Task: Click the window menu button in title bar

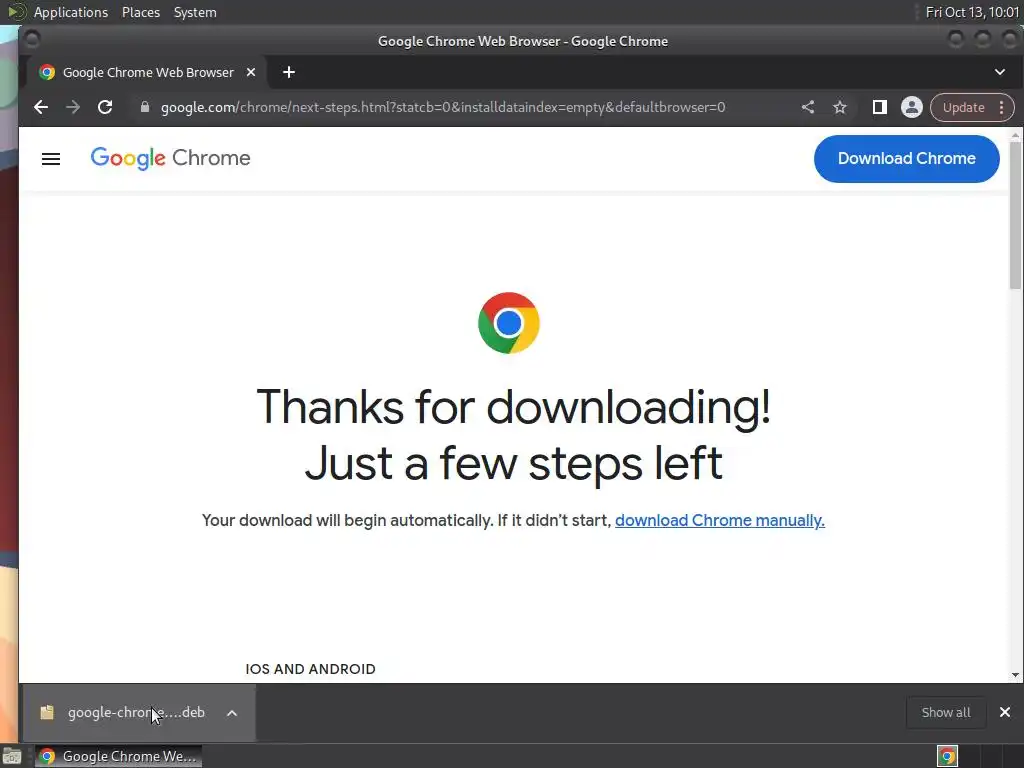Action: 31,40
